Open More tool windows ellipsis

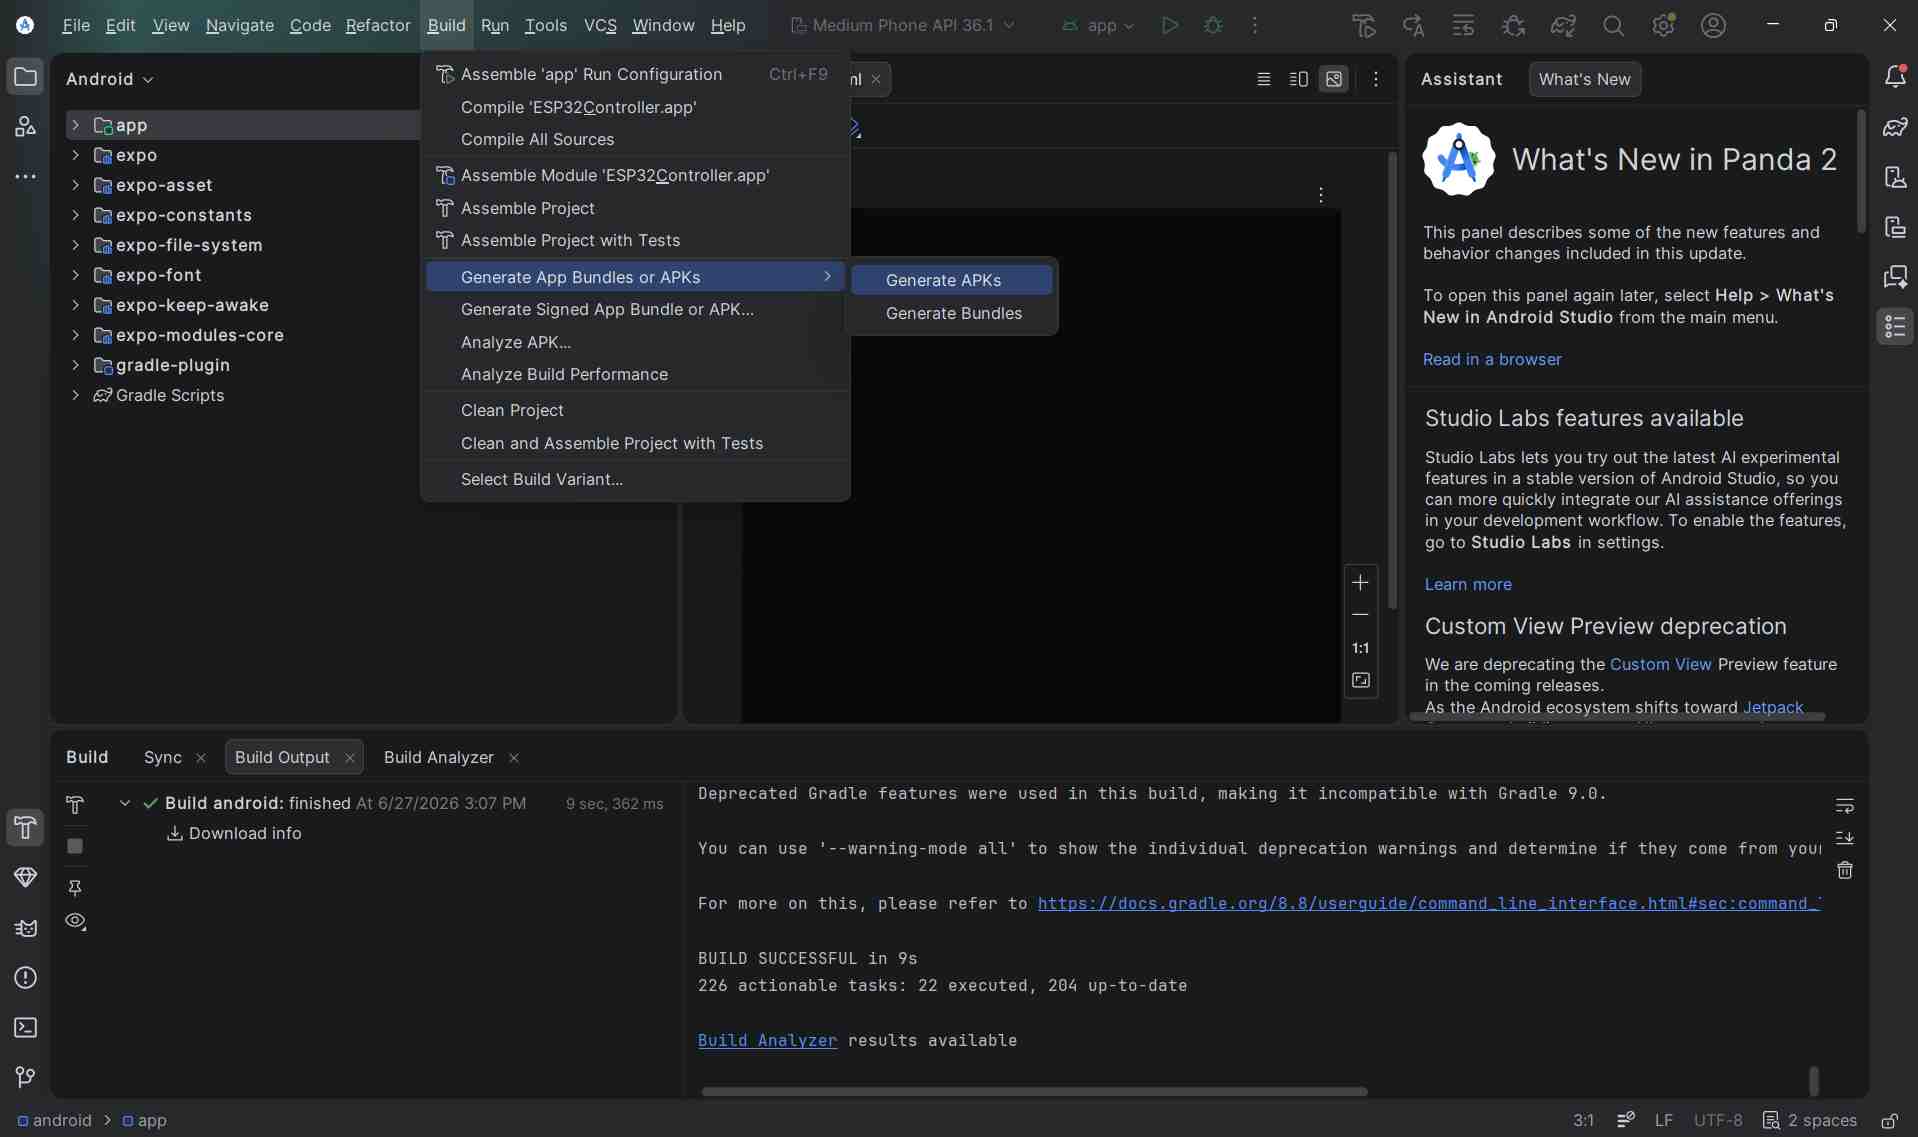point(25,177)
